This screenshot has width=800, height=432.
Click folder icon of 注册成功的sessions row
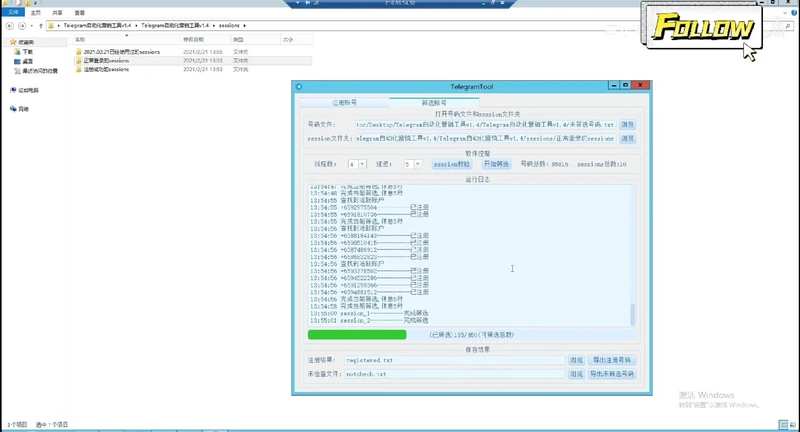tap(79, 69)
